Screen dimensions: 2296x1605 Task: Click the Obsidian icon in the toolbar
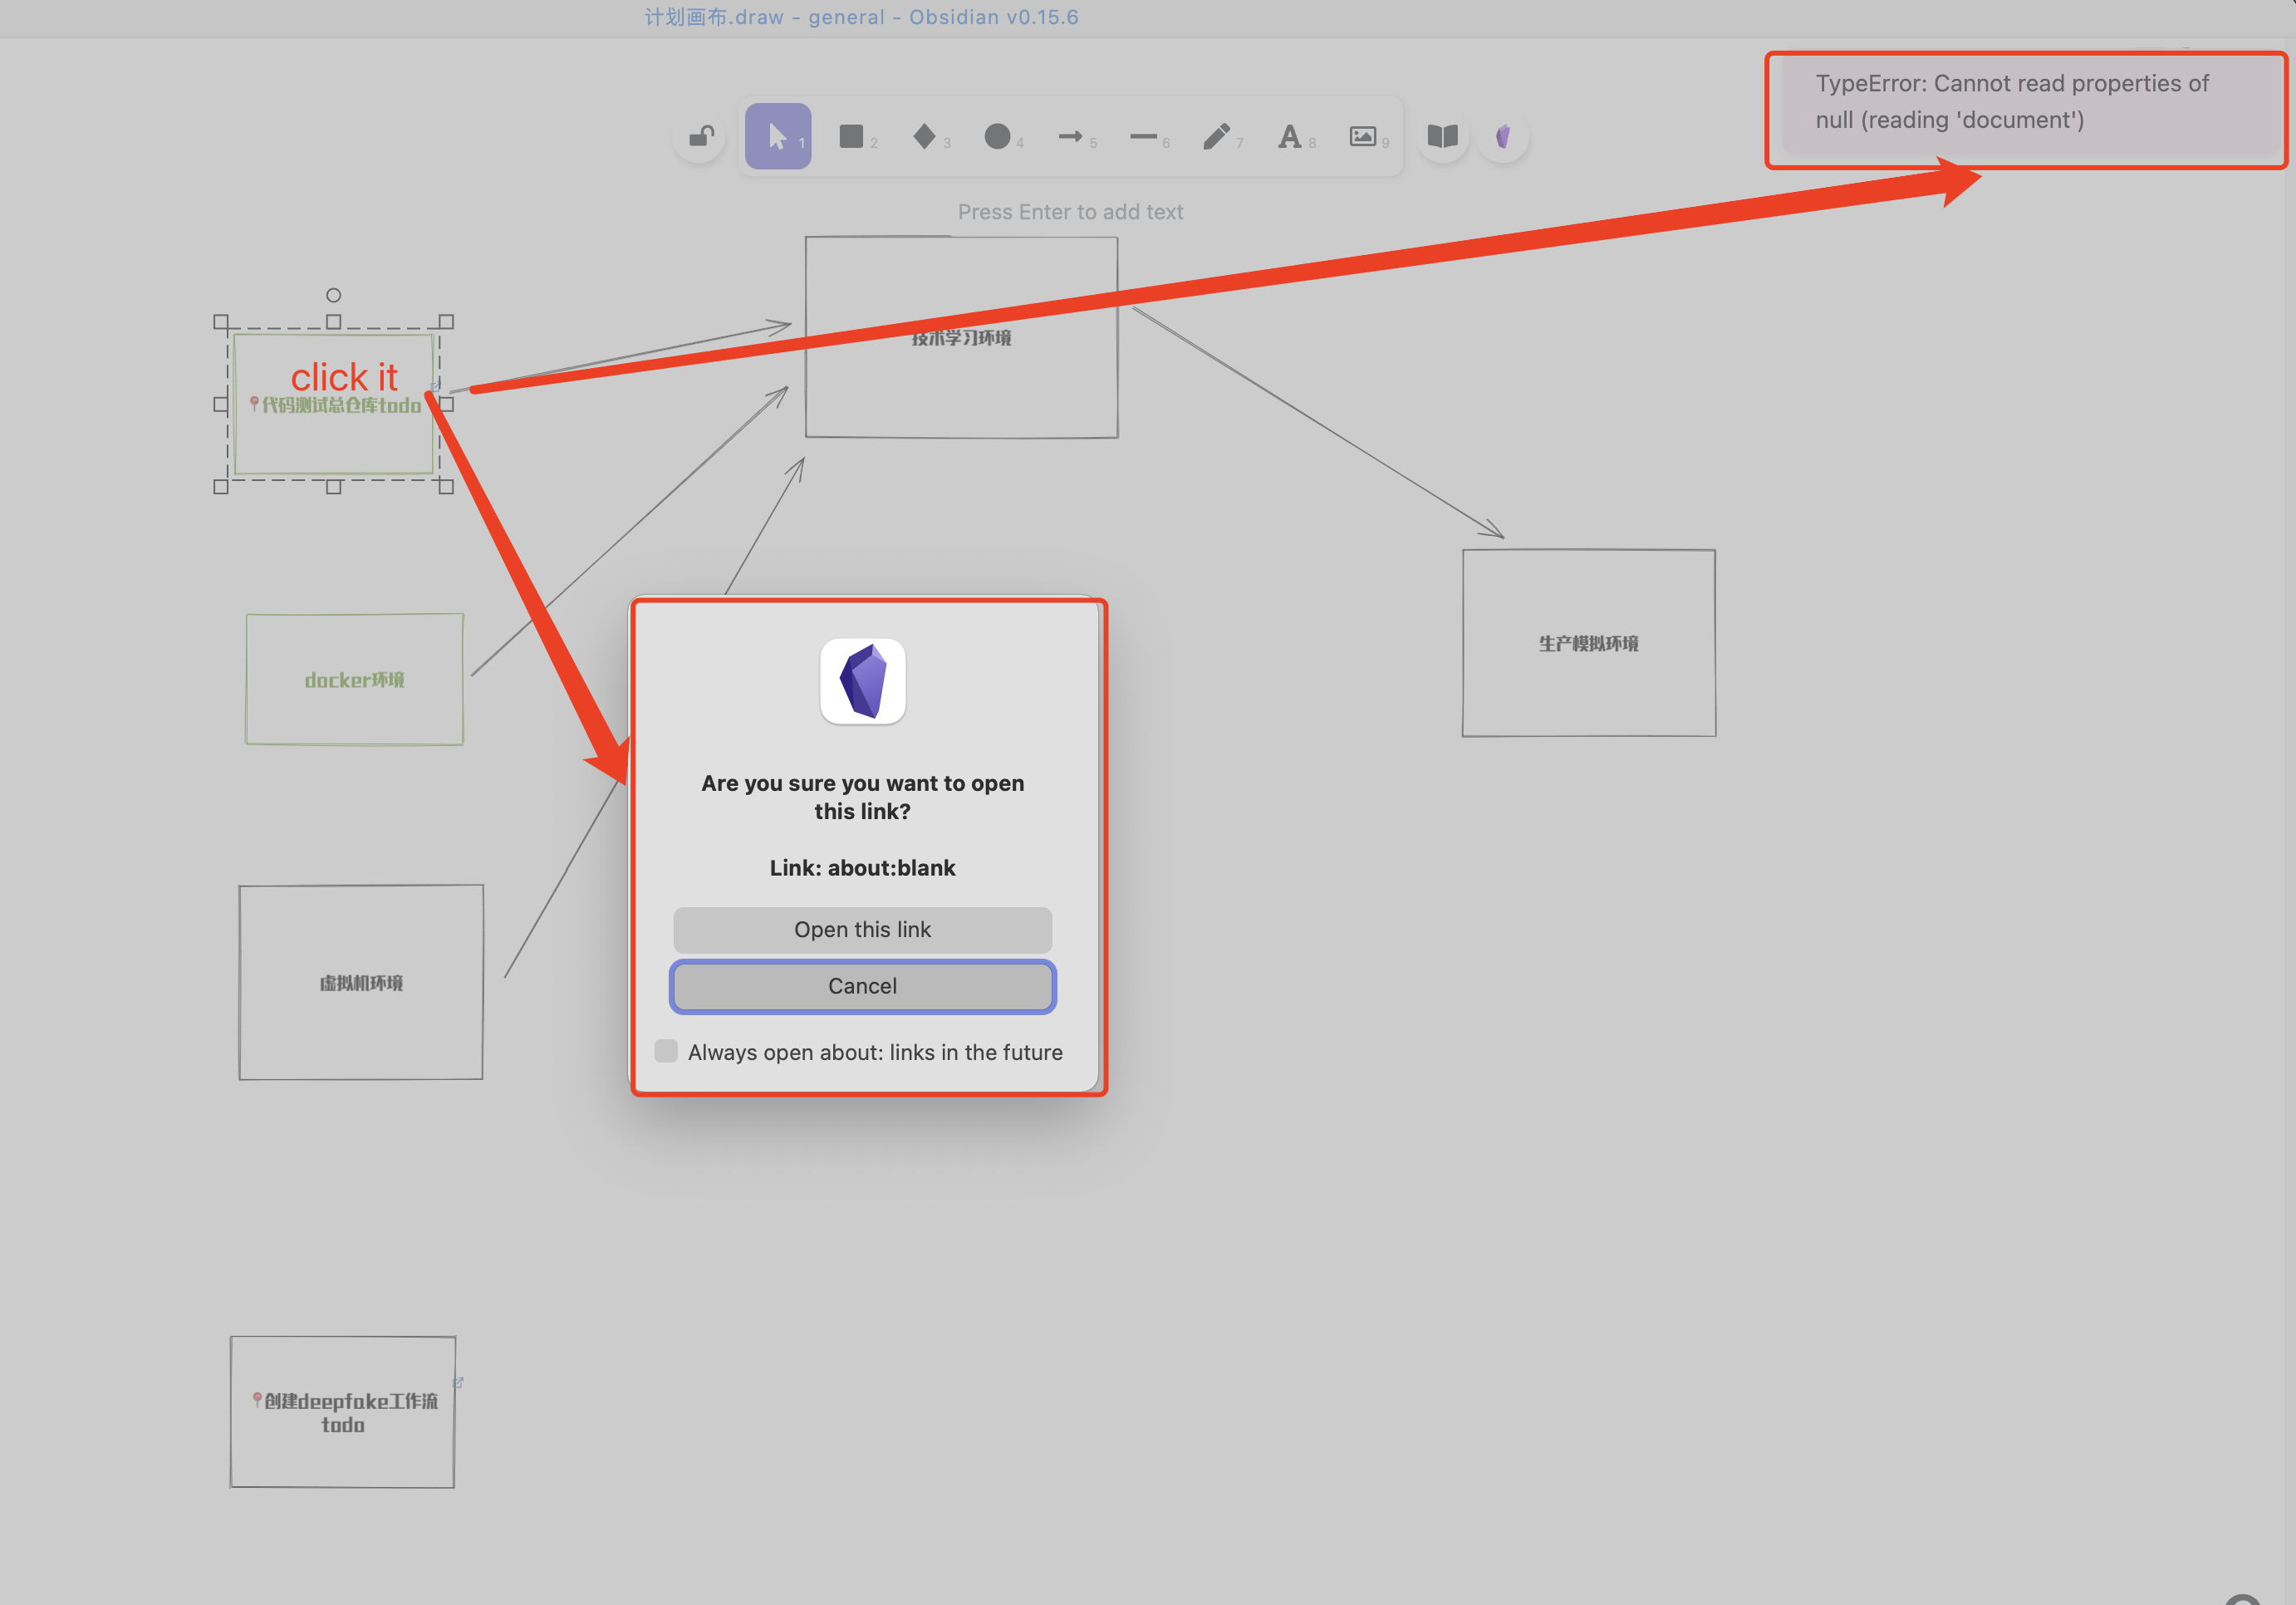[x=1503, y=136]
